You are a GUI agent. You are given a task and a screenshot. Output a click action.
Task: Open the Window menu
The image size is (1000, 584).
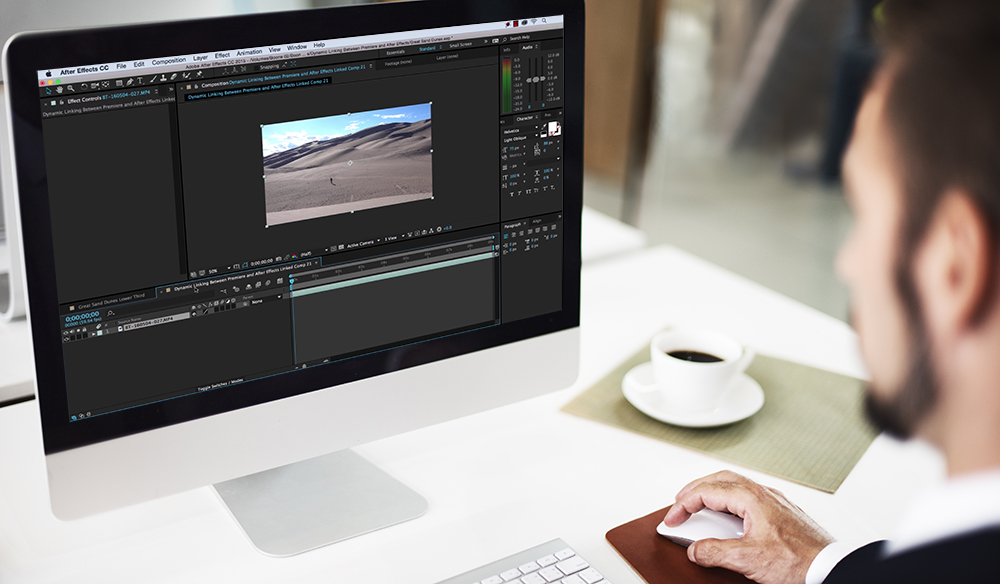[x=297, y=47]
